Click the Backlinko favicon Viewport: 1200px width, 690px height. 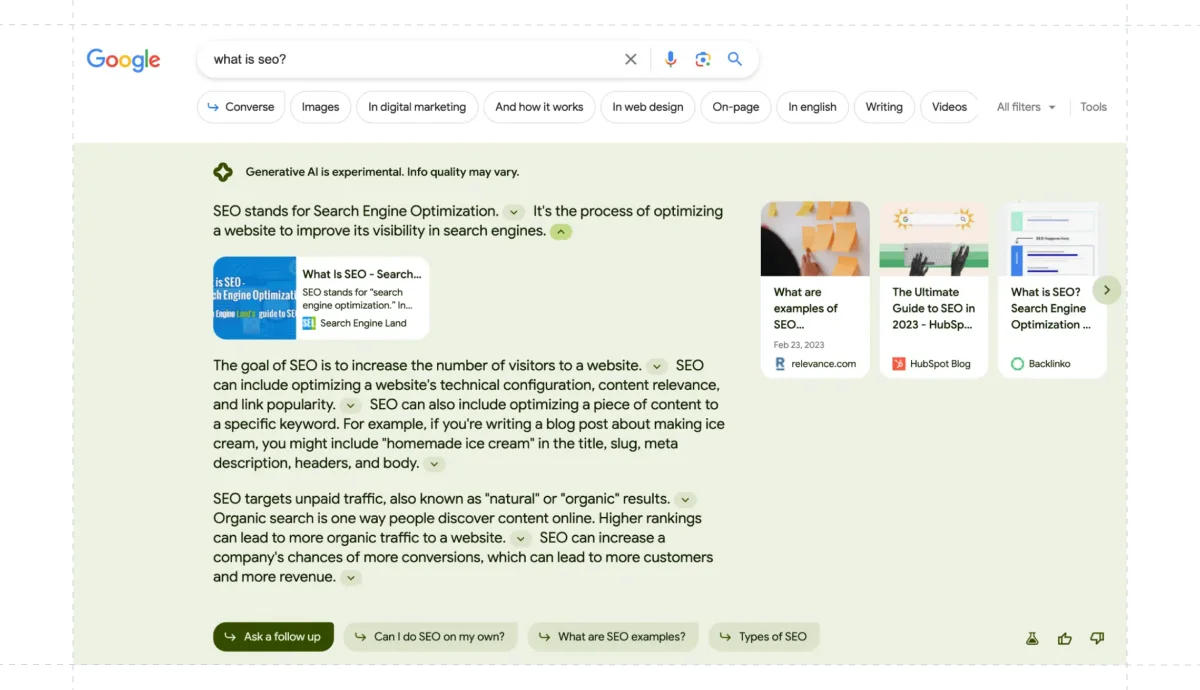1018,364
